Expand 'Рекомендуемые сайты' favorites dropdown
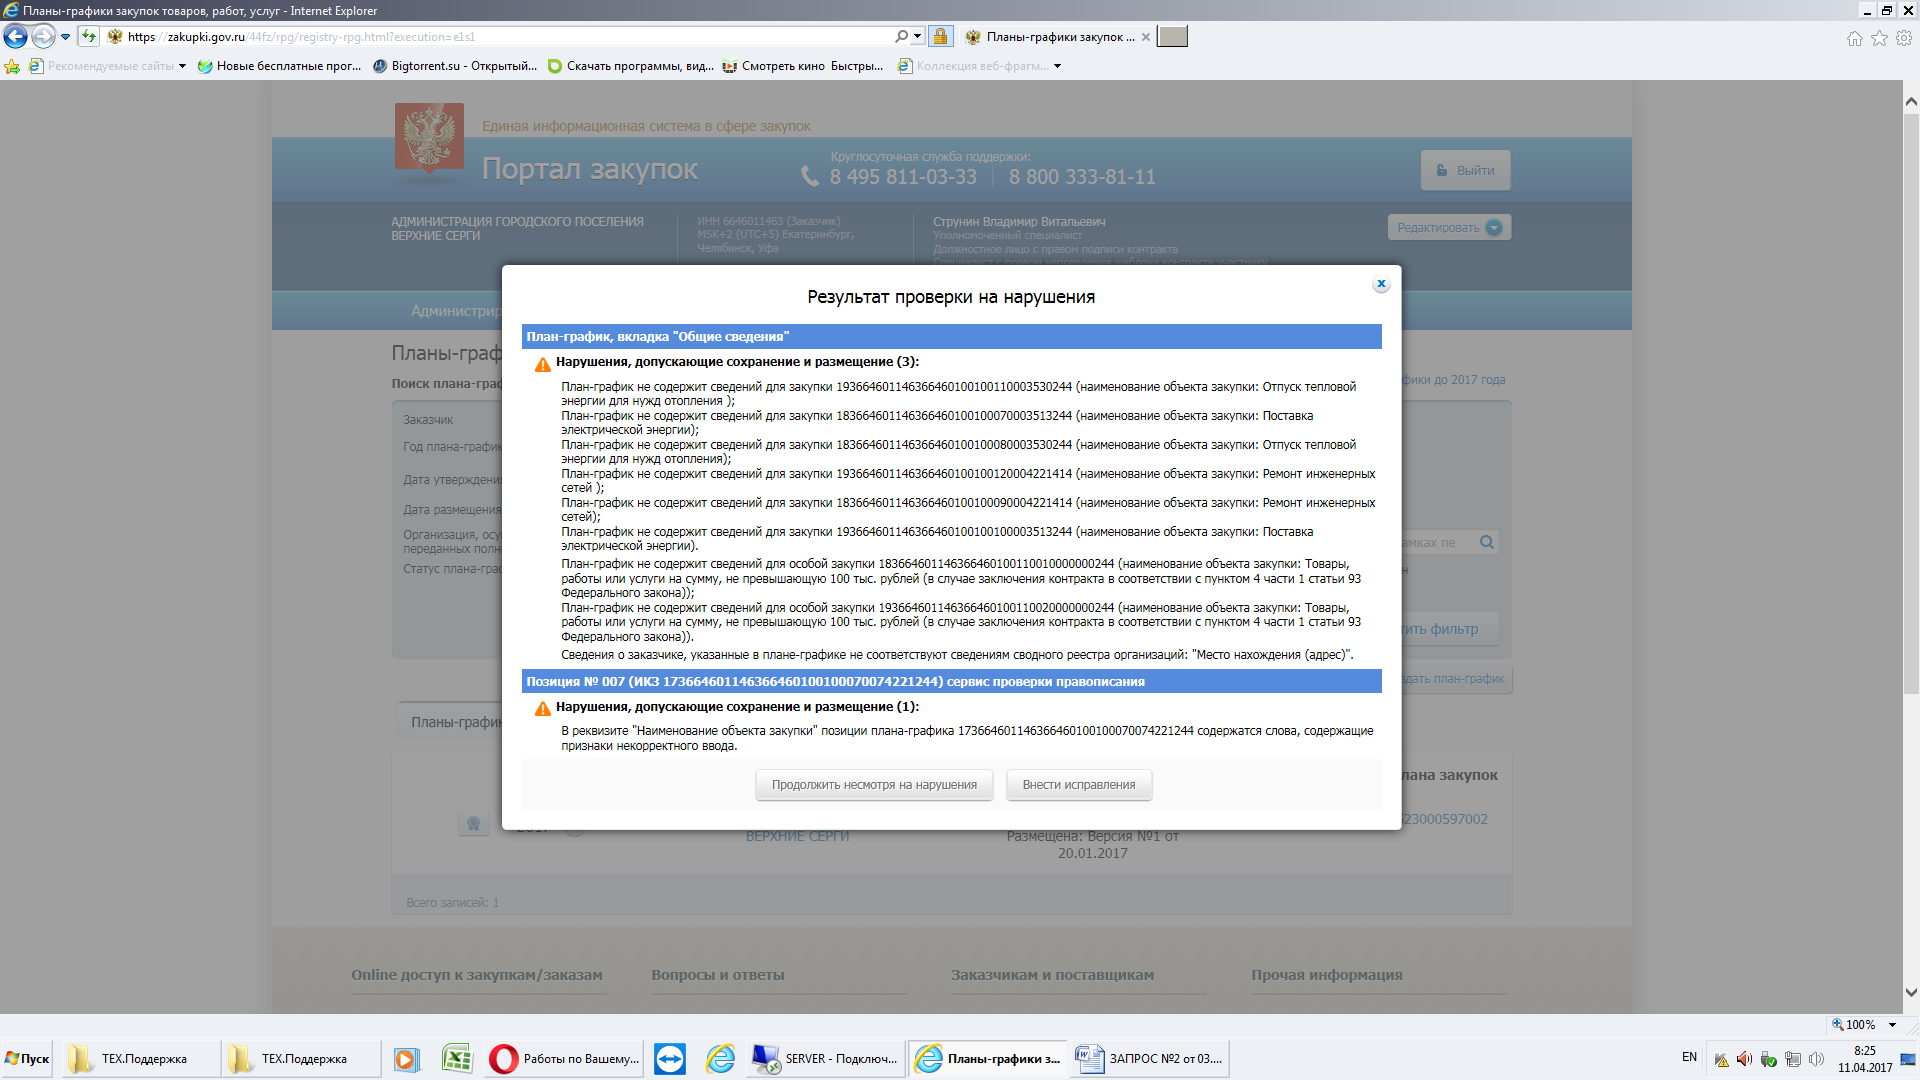The width and height of the screenshot is (1920, 1080). point(182,66)
